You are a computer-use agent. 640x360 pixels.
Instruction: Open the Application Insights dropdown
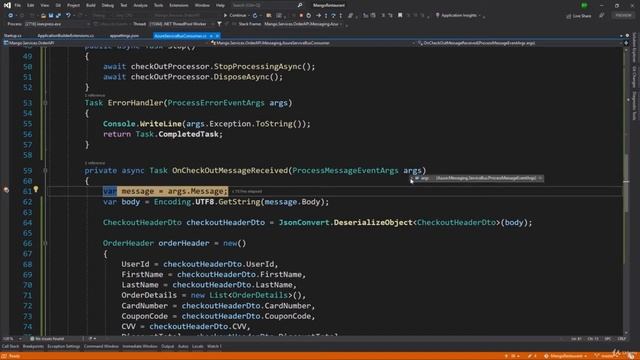click(x=459, y=16)
